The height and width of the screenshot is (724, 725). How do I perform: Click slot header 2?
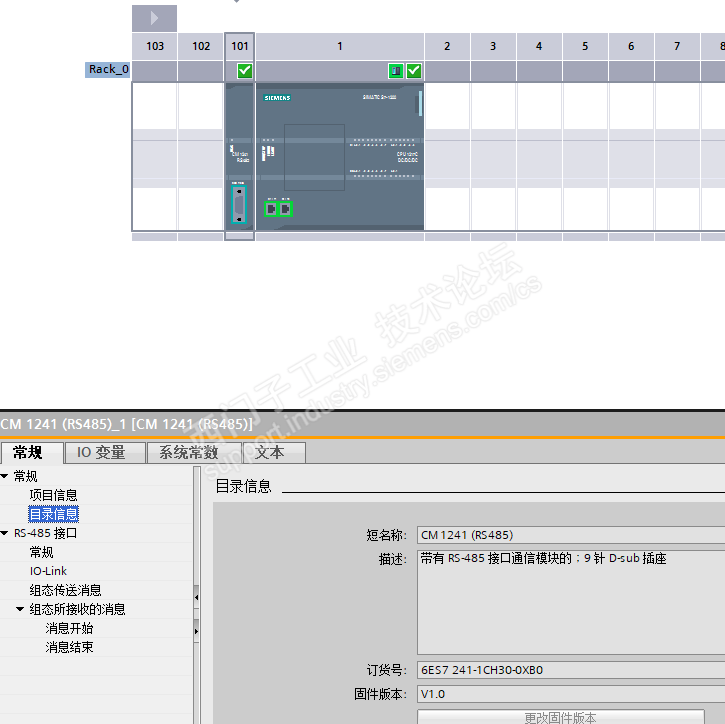[x=447, y=46]
